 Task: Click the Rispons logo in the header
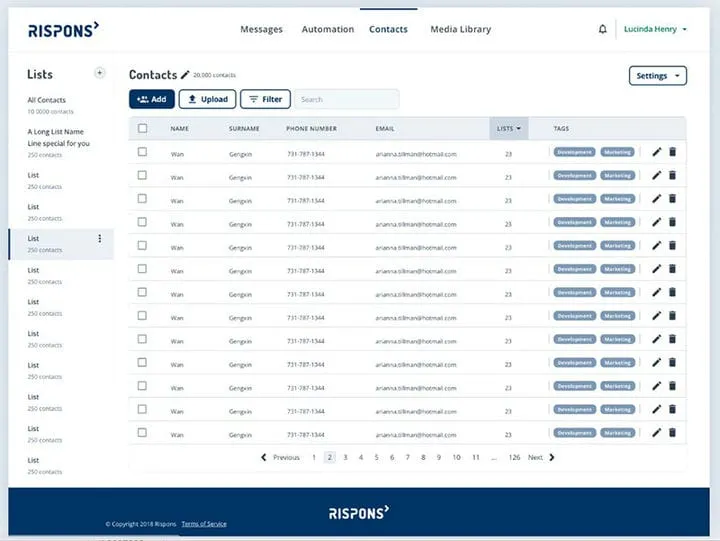63,30
